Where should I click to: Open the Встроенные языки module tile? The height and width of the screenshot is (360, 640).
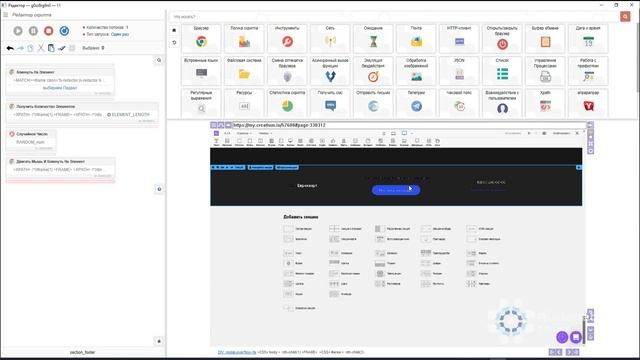pos(201,71)
